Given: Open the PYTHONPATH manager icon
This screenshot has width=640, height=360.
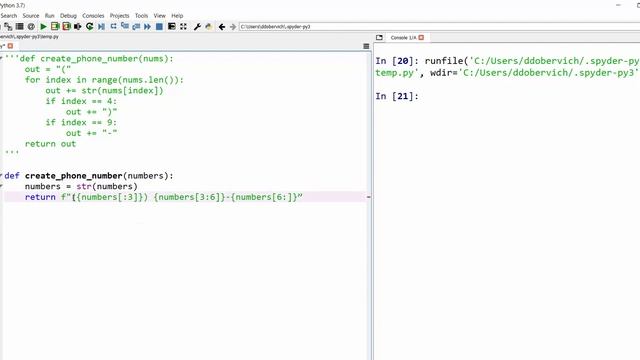Looking at the screenshot, I should click(209, 27).
